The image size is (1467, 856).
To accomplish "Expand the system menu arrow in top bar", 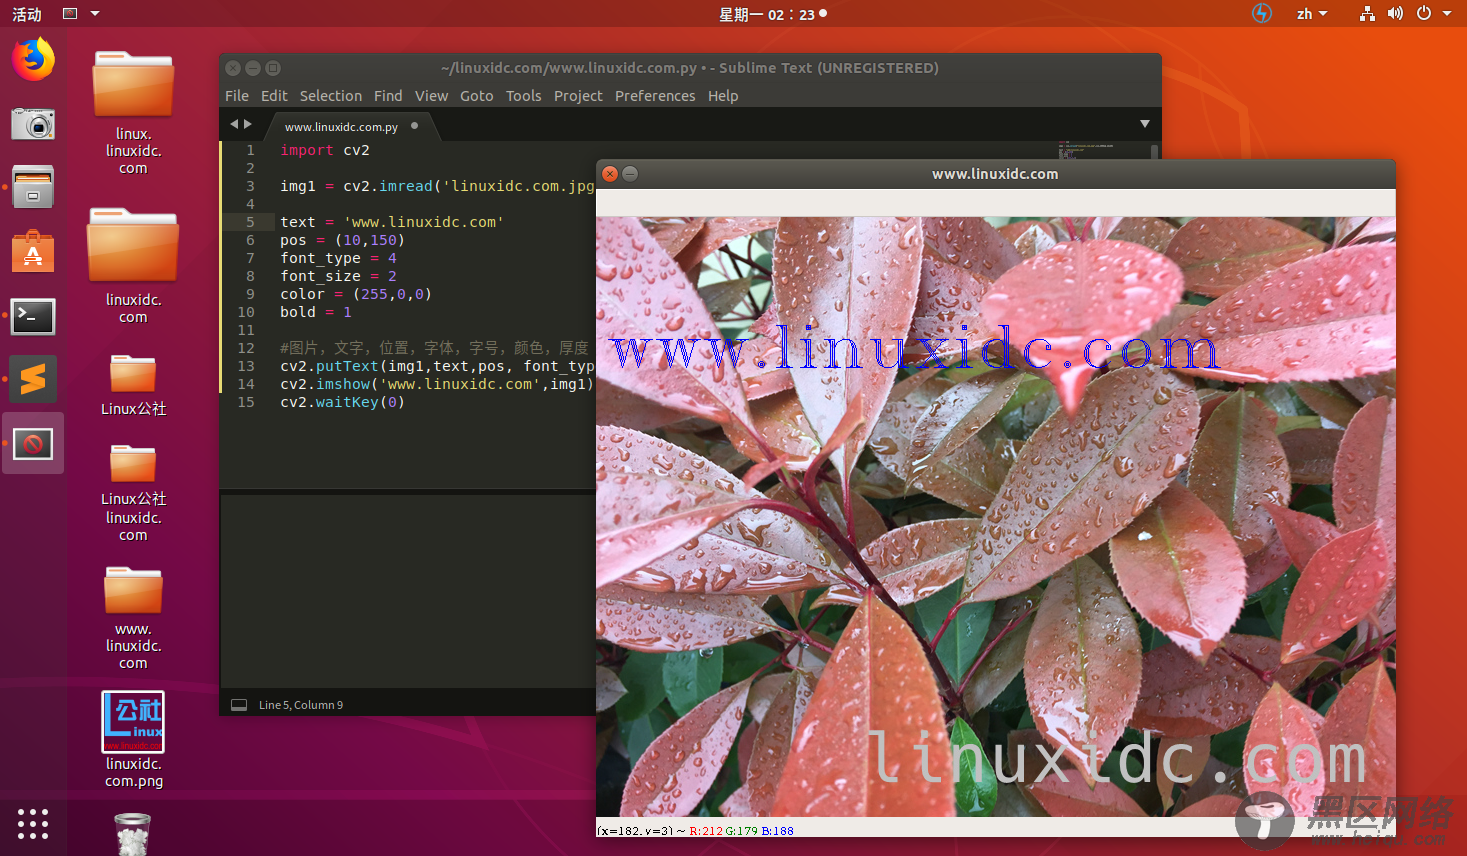I will [1447, 14].
